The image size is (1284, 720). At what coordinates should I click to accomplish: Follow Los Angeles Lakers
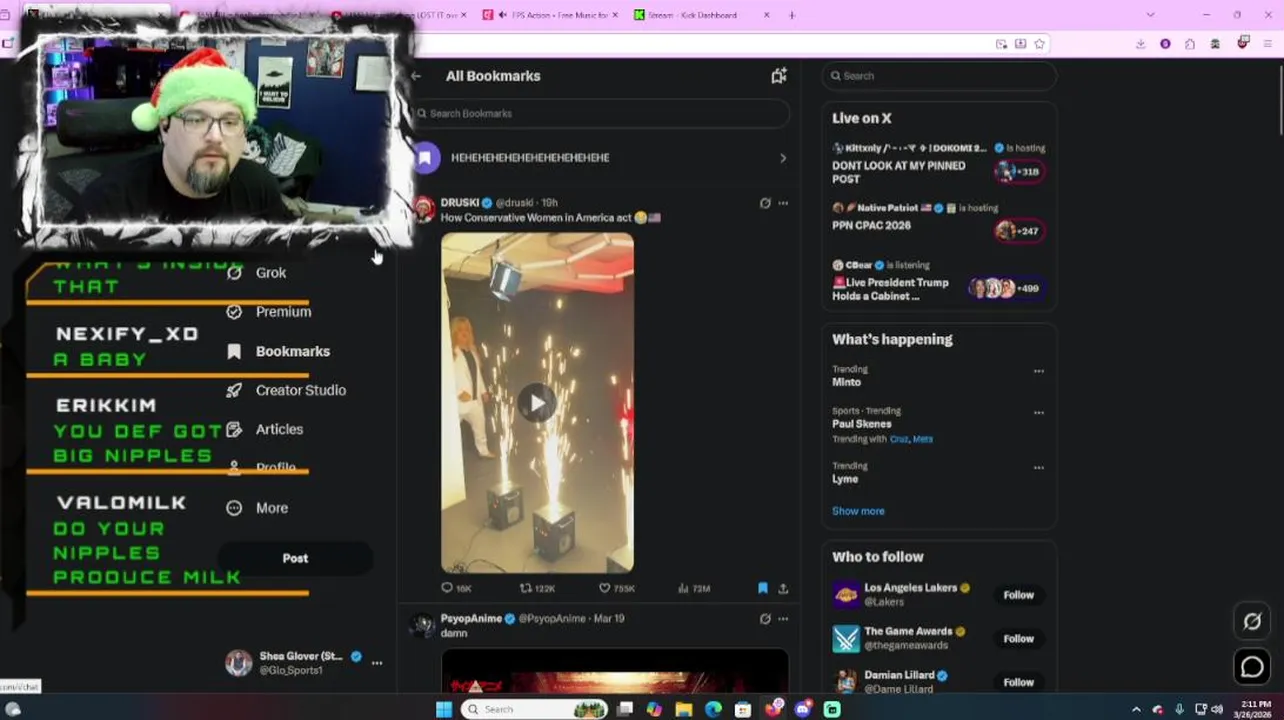pyautogui.click(x=1018, y=595)
